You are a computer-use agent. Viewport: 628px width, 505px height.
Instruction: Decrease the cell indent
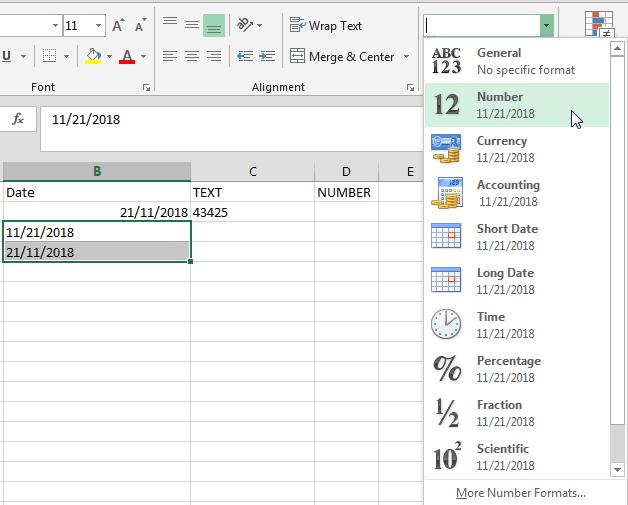point(244,56)
